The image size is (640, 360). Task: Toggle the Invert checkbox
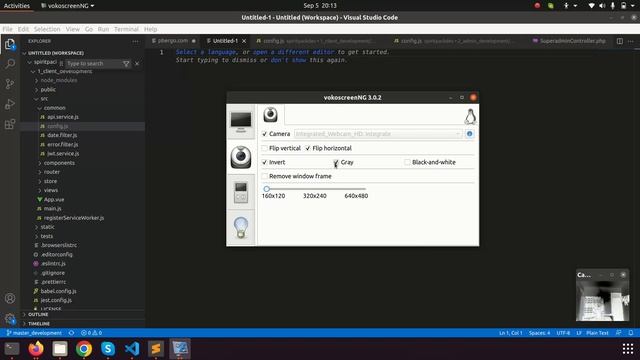point(264,162)
